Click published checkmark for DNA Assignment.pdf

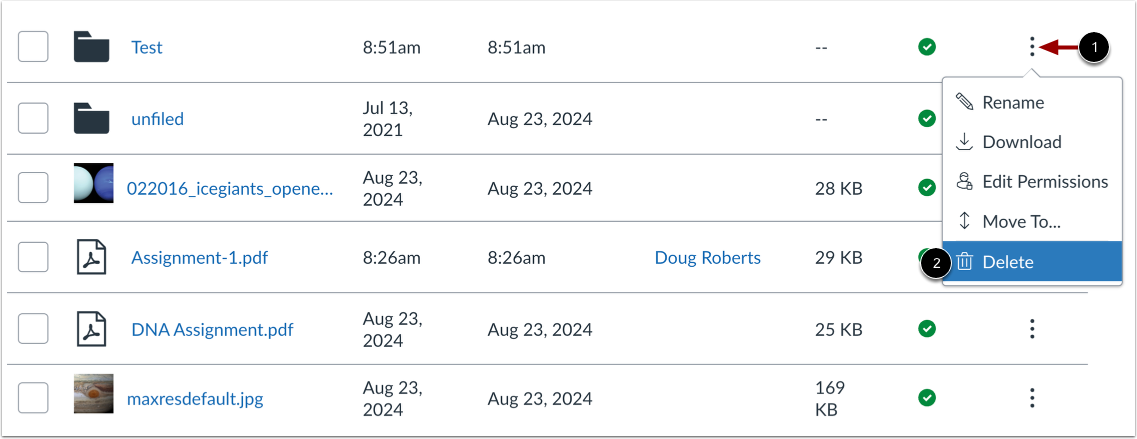coord(927,329)
